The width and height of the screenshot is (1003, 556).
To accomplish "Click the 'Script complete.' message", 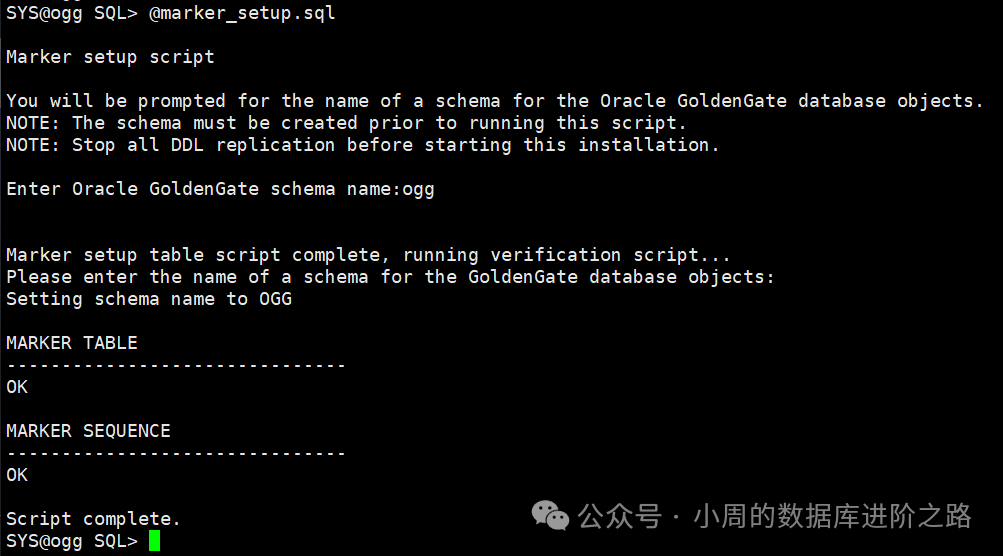I will coord(93,519).
